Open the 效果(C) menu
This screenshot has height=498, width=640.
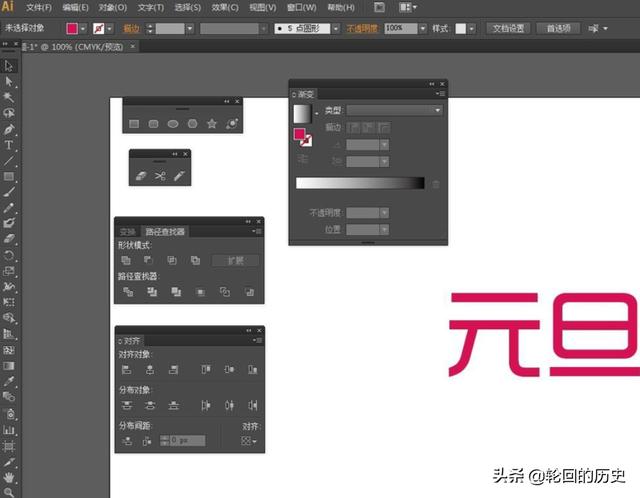[x=225, y=7]
